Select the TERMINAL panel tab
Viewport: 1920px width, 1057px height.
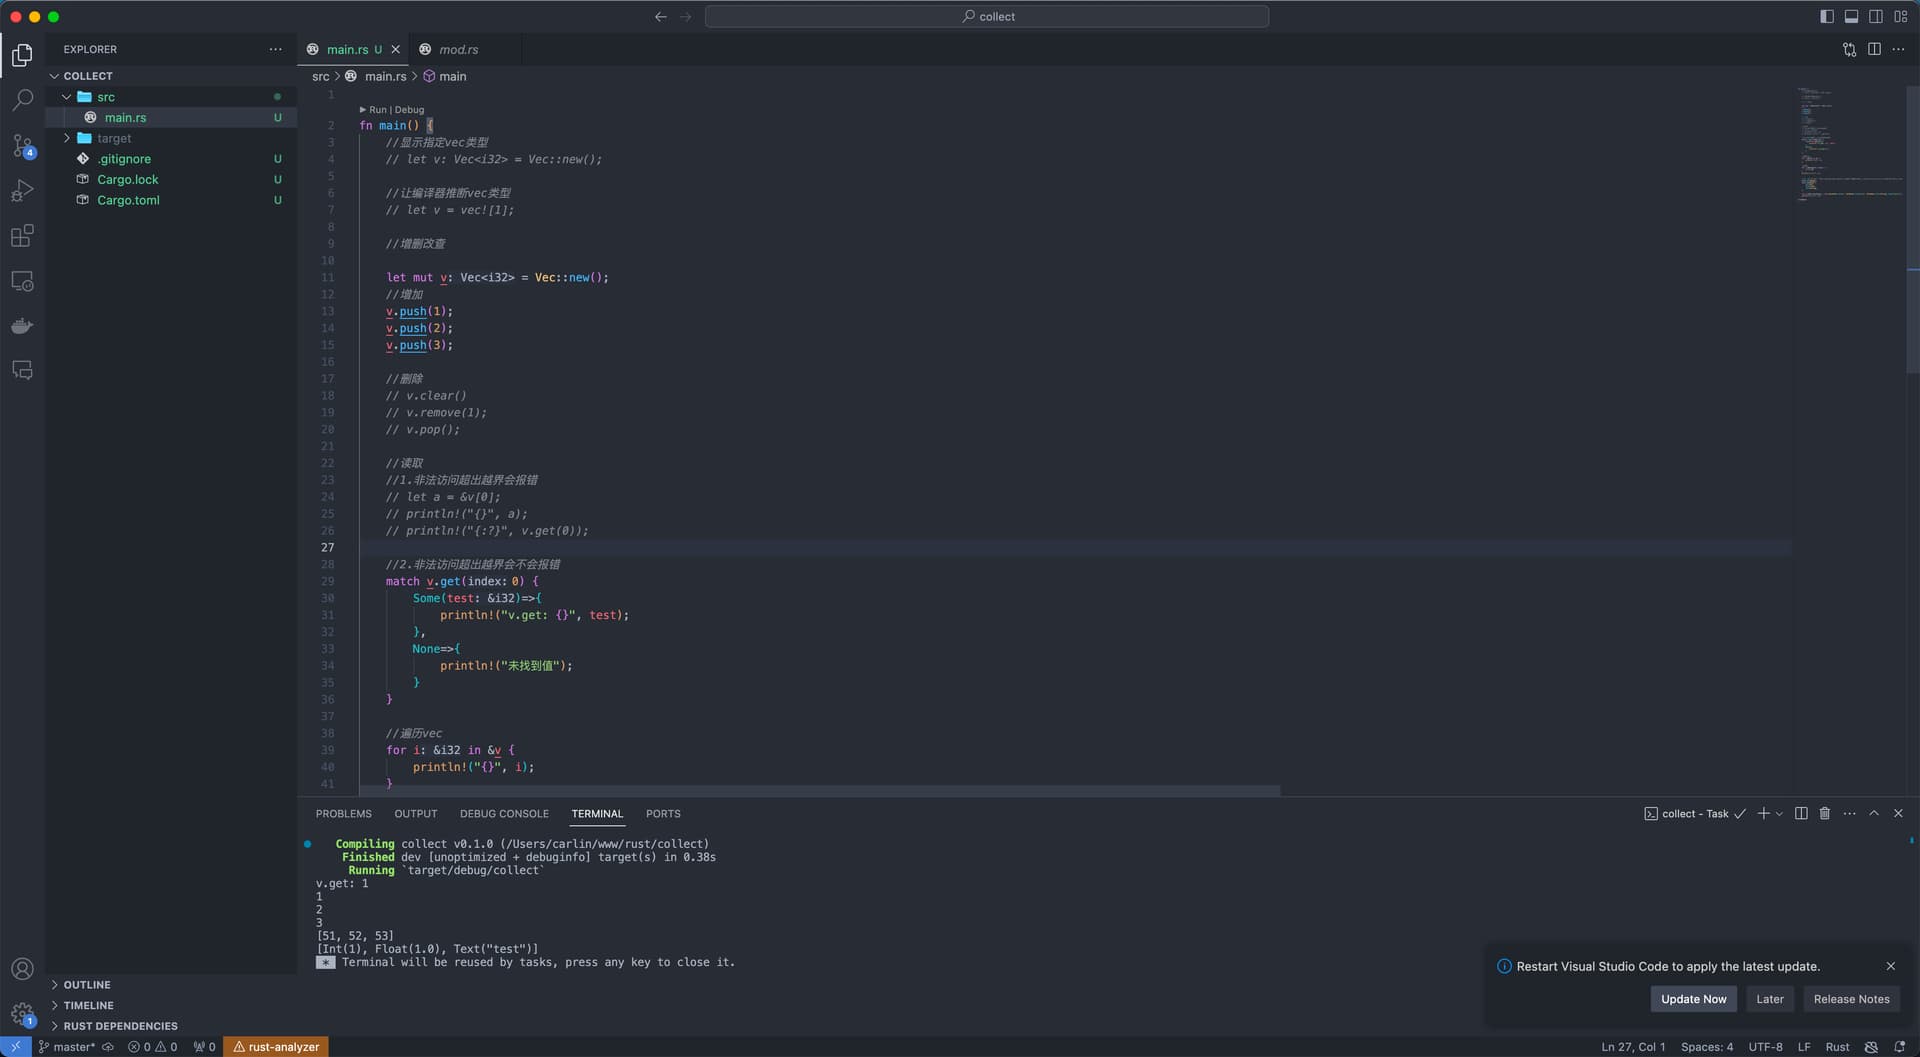click(x=597, y=814)
